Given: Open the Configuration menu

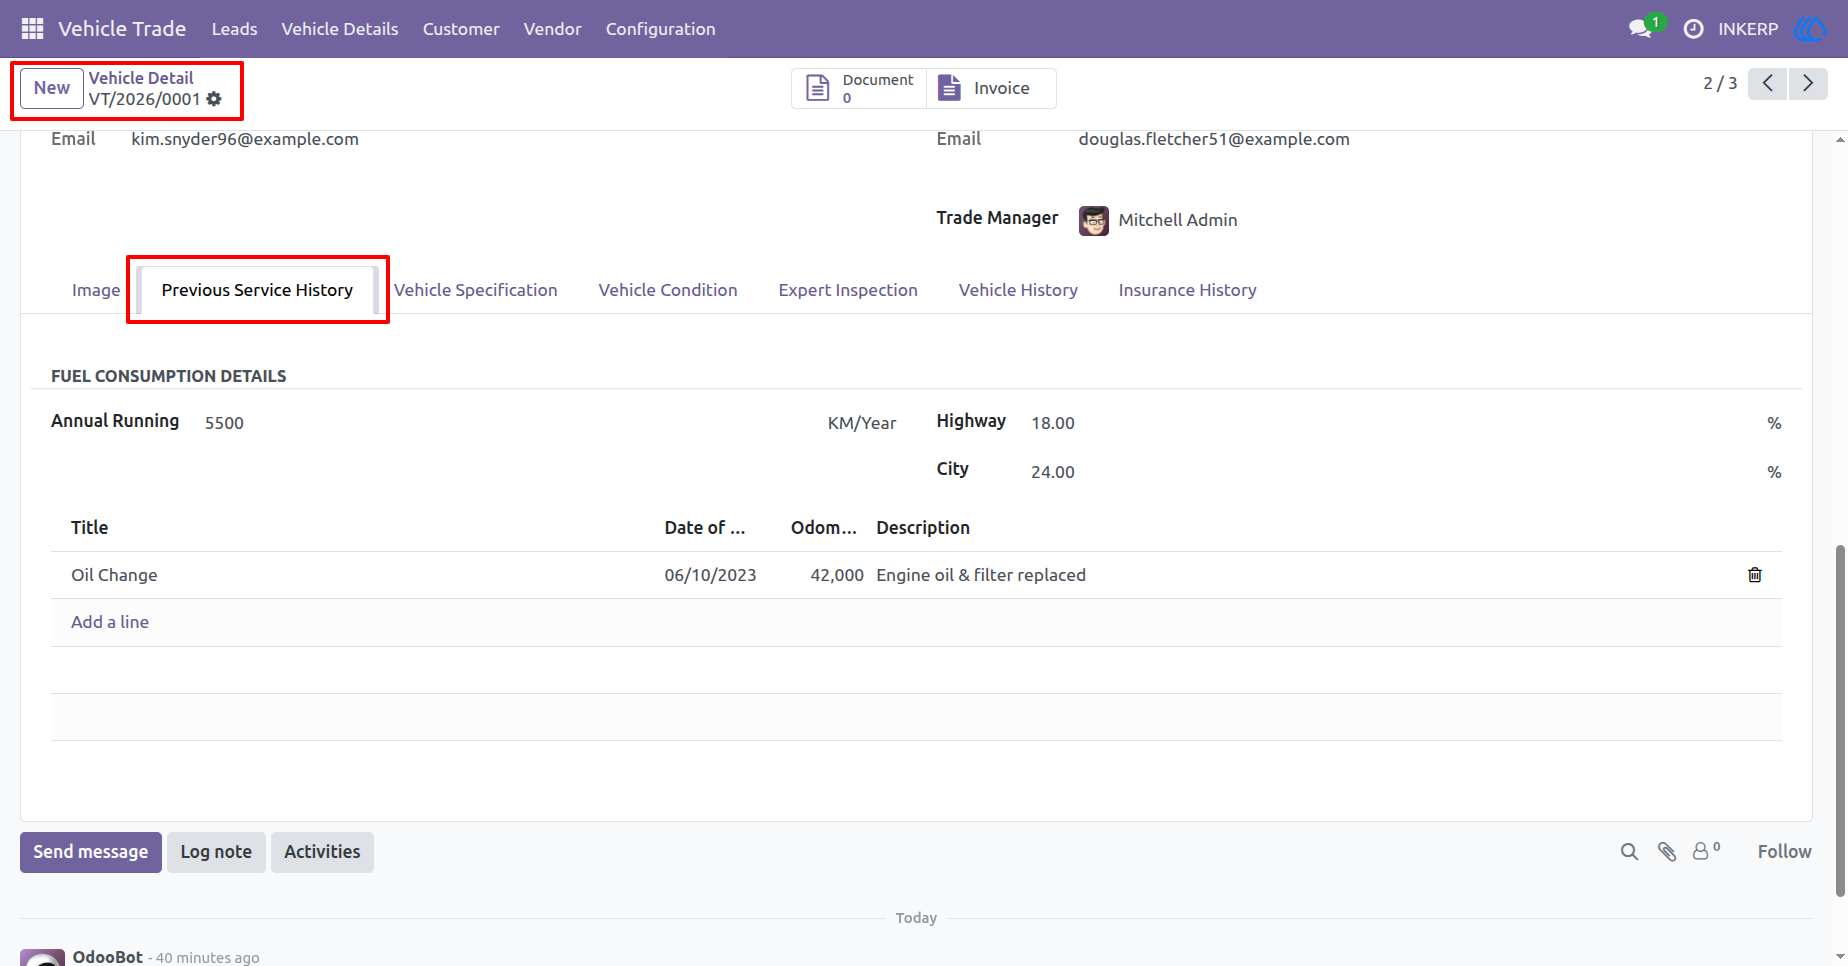Looking at the screenshot, I should pyautogui.click(x=660, y=29).
